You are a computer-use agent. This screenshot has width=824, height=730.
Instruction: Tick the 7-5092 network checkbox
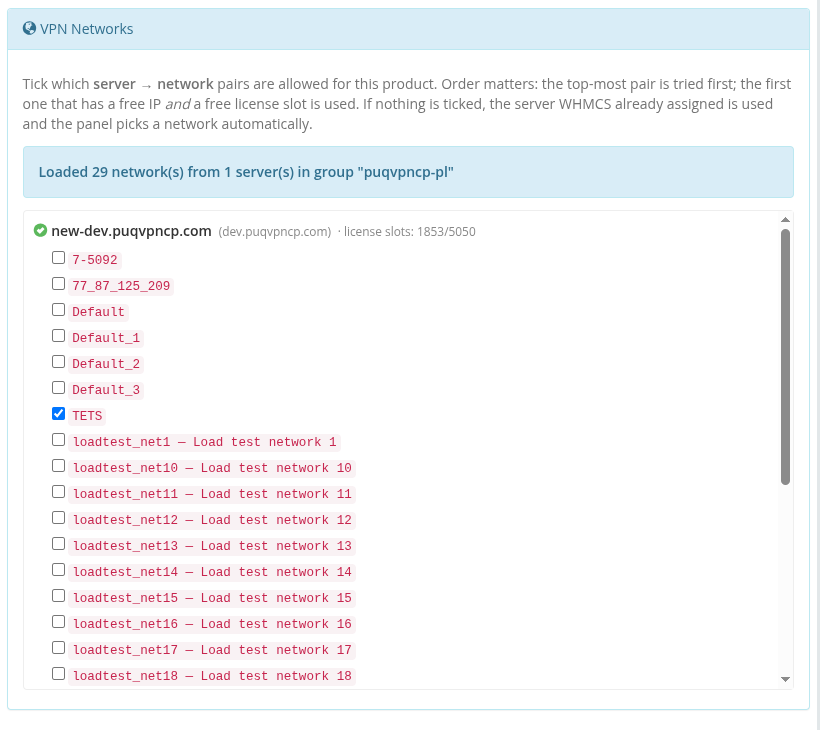click(x=59, y=258)
